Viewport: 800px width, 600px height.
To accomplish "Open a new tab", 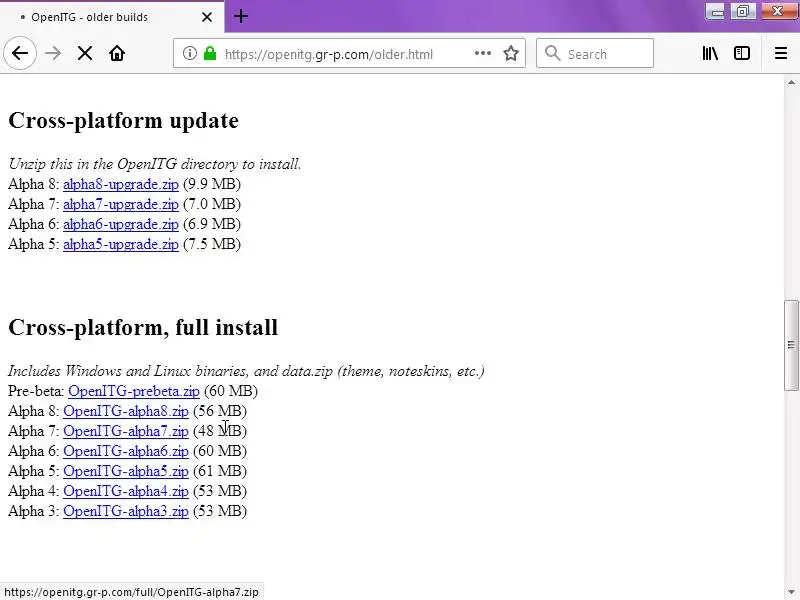I will pos(241,16).
